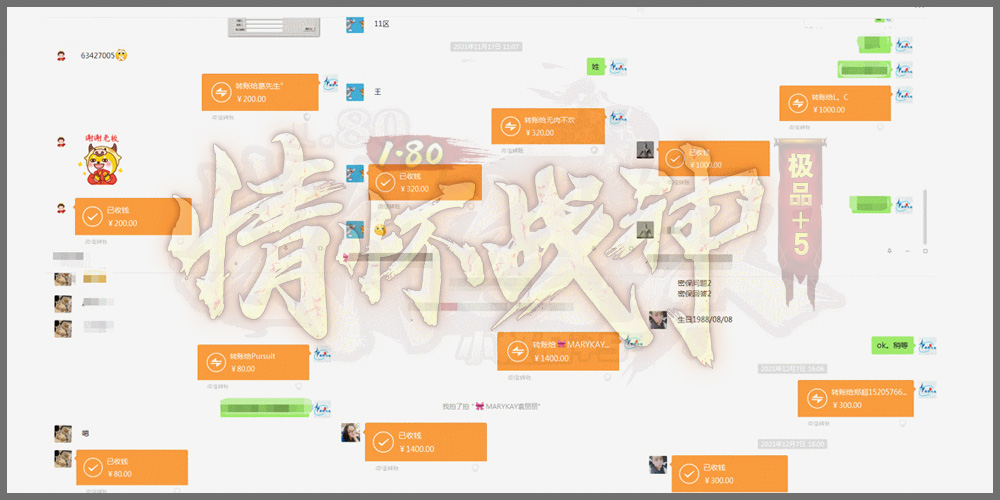Click the checkmark icon on the ¥320.00 已收钱 bubble
Screen dimensions: 1000x500
coord(386,183)
